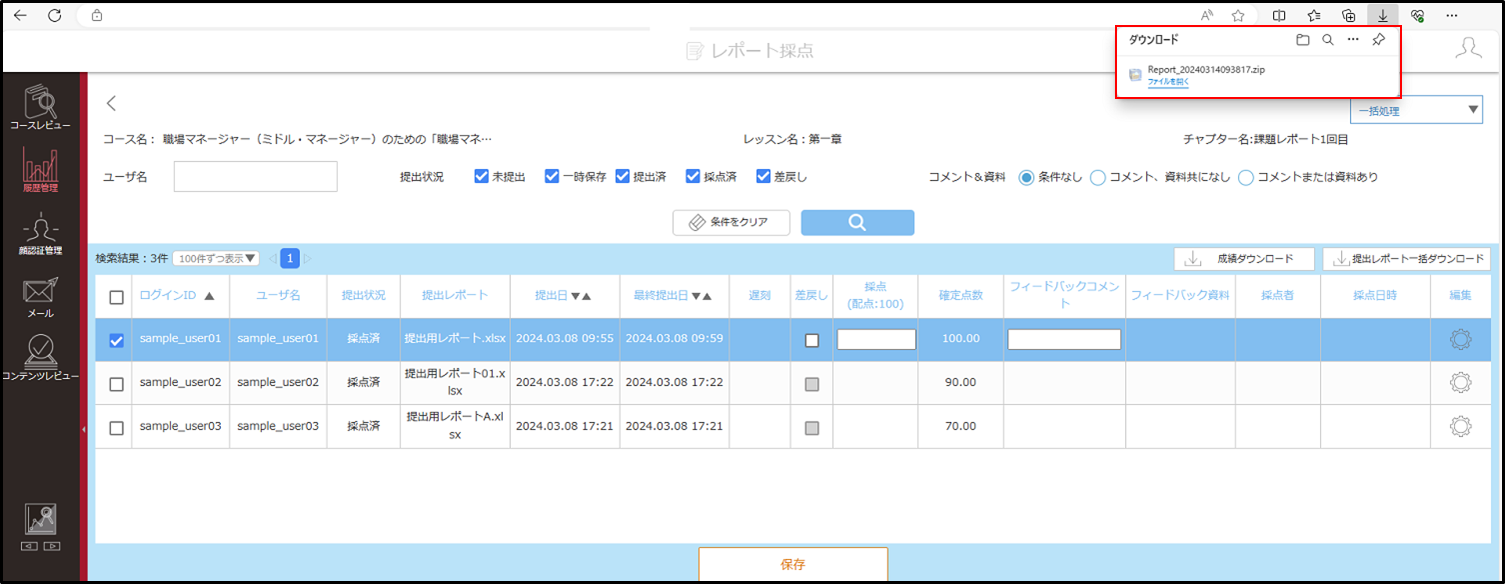
Task: Open browser collections icon
Action: tap(1348, 15)
